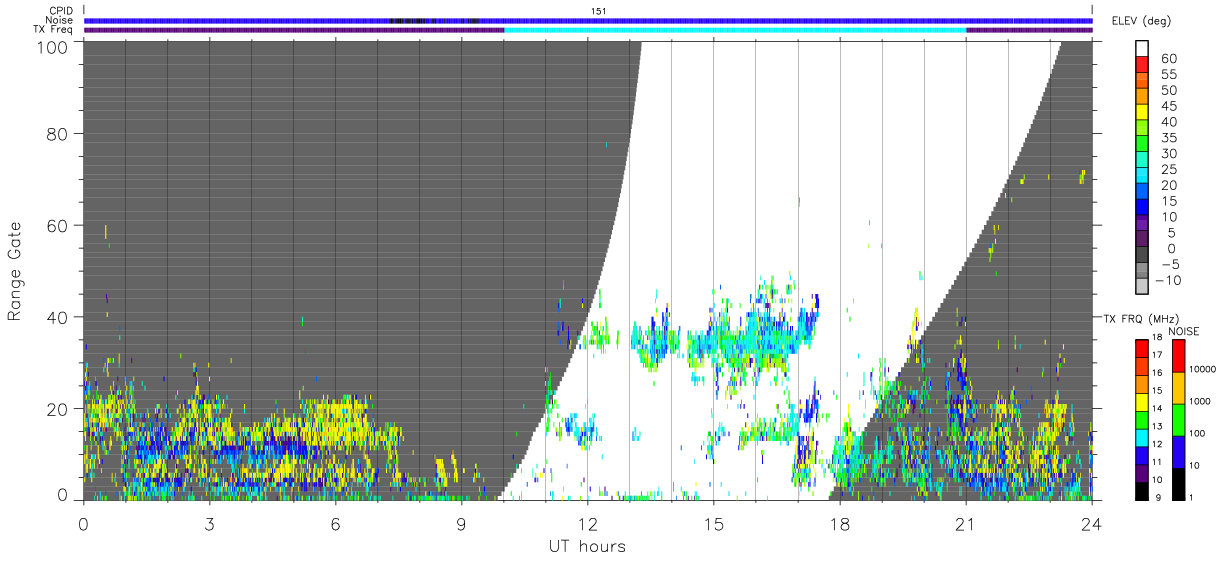Click the purple 10–11 MHz frequency swatch
The image size is (1228, 567).
click(x=1141, y=472)
